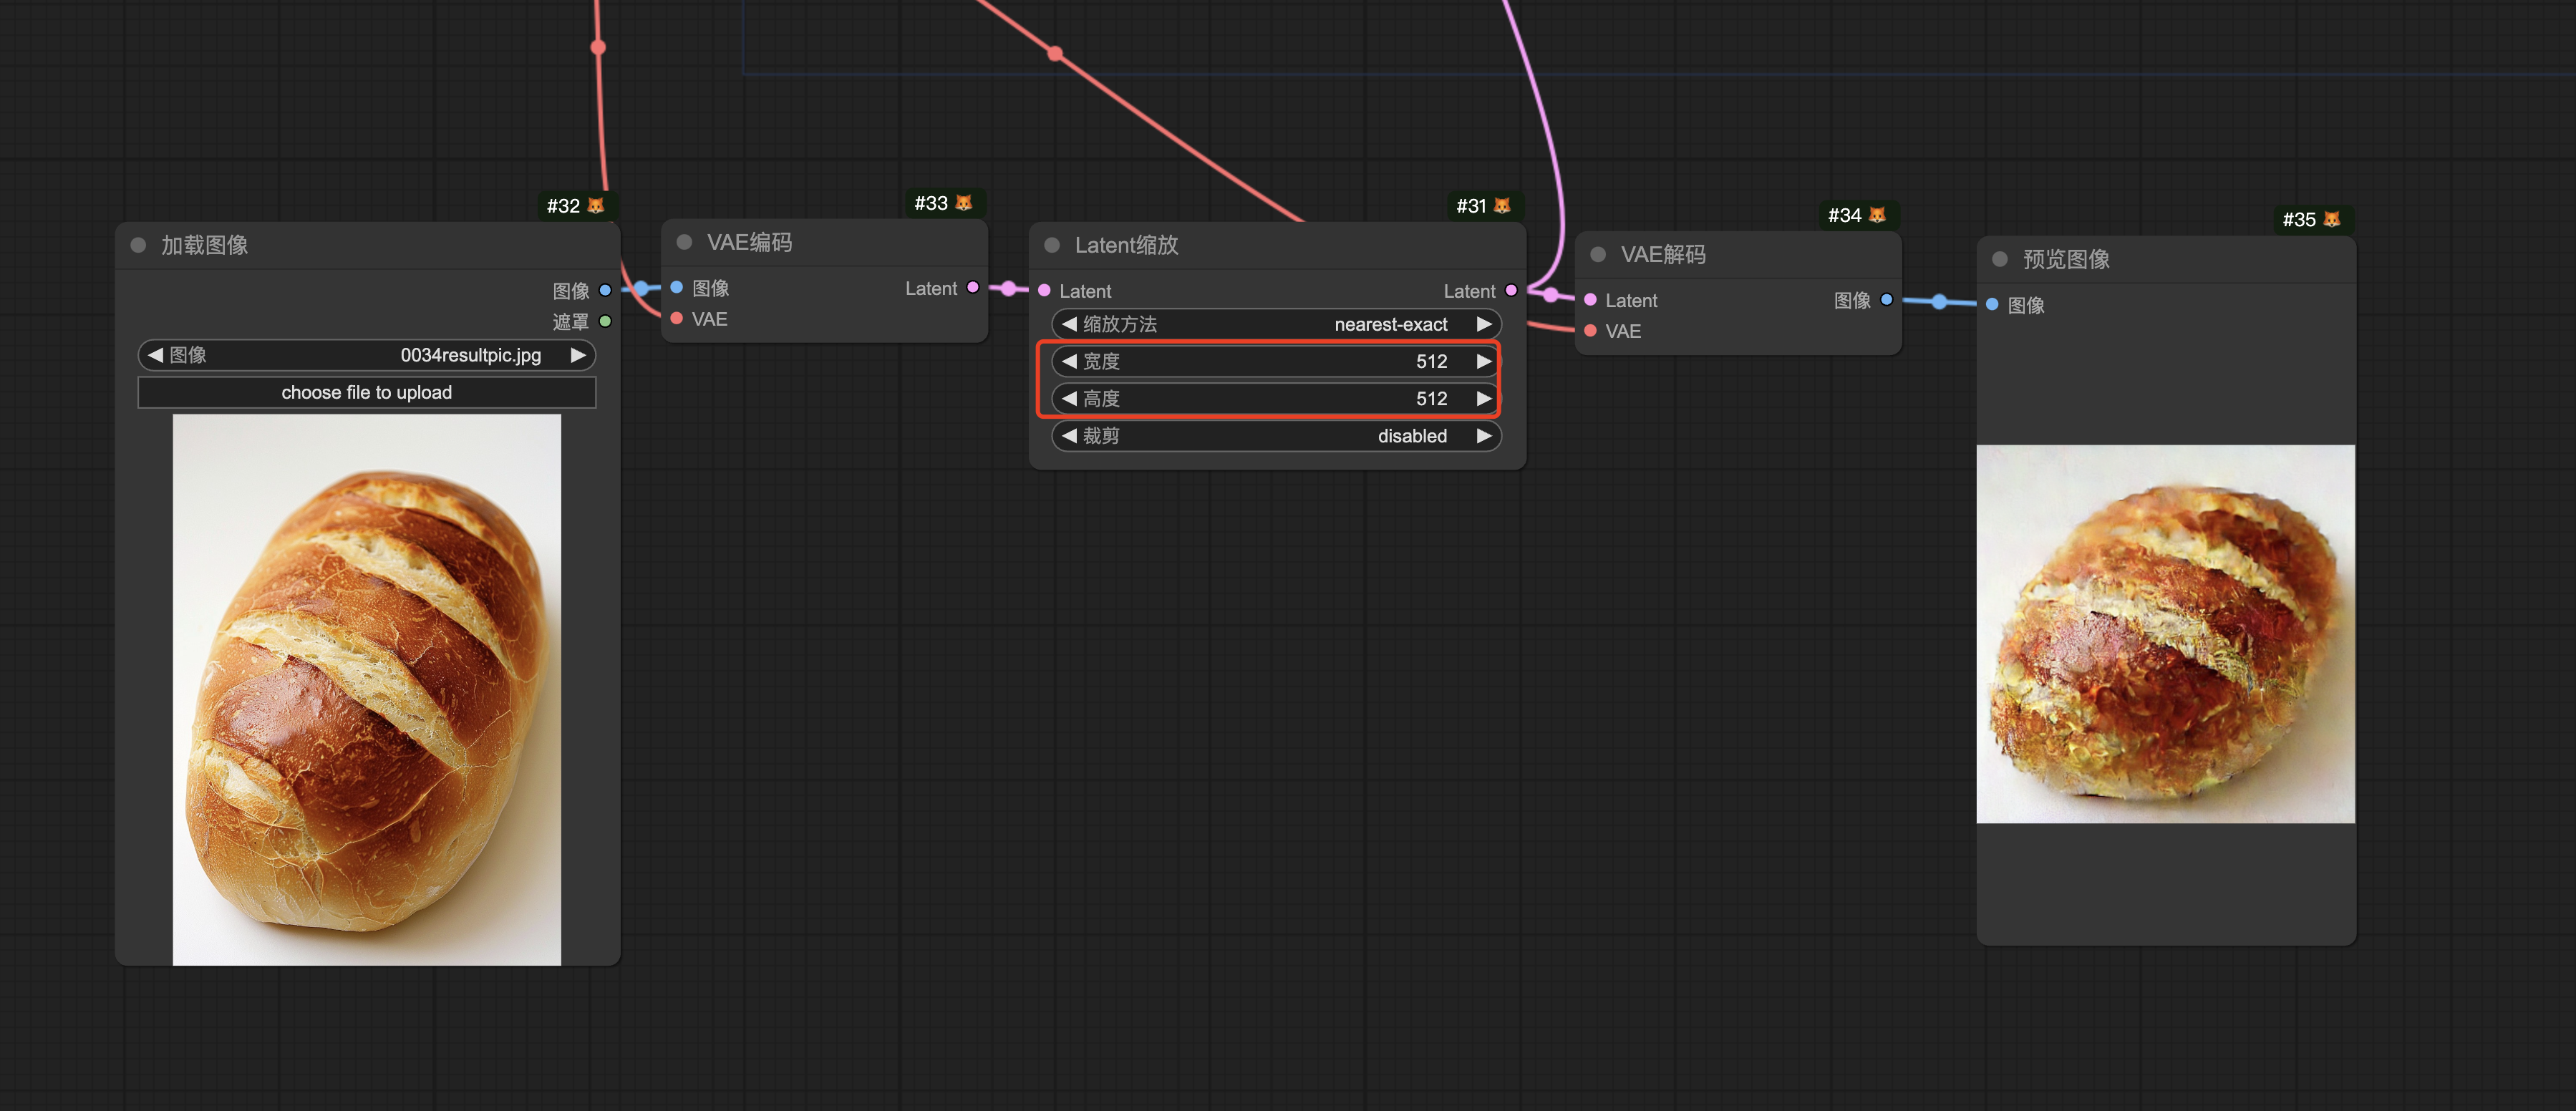
Task: Toggle collapse dot on Latent缩放 node
Action: (x=1052, y=245)
